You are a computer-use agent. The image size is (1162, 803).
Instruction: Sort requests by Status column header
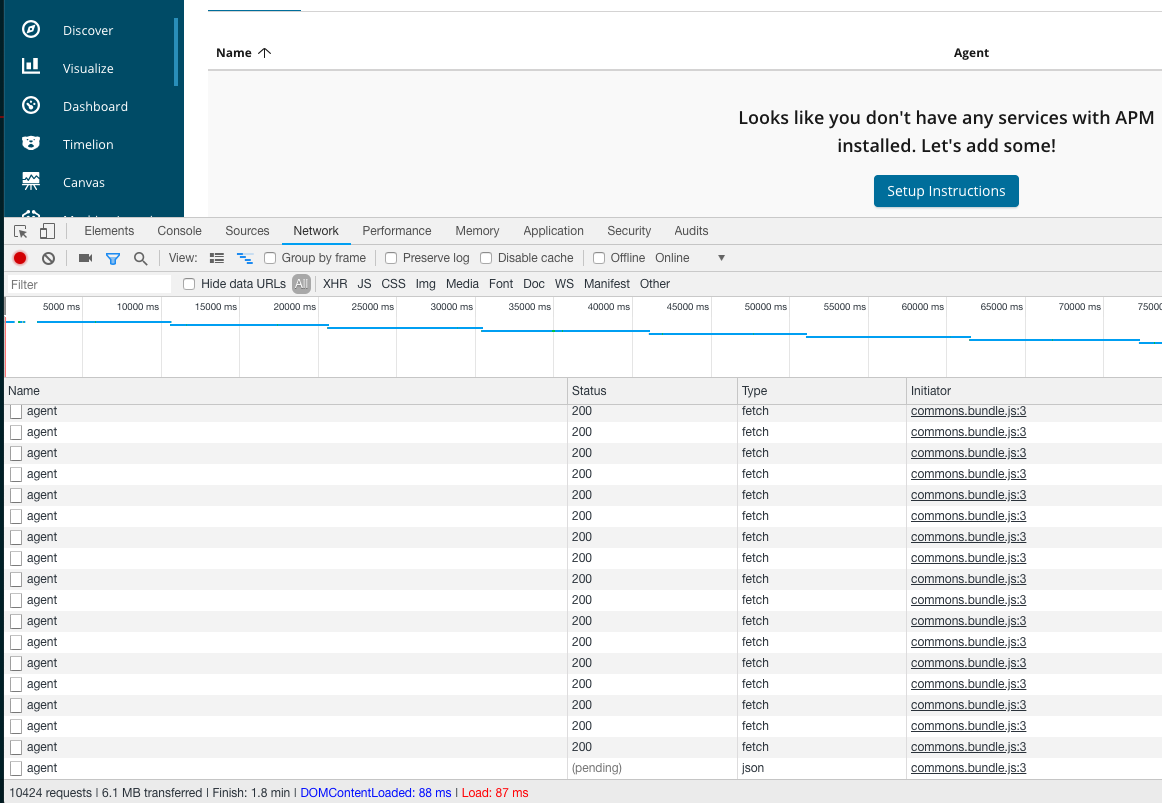pyautogui.click(x=652, y=391)
